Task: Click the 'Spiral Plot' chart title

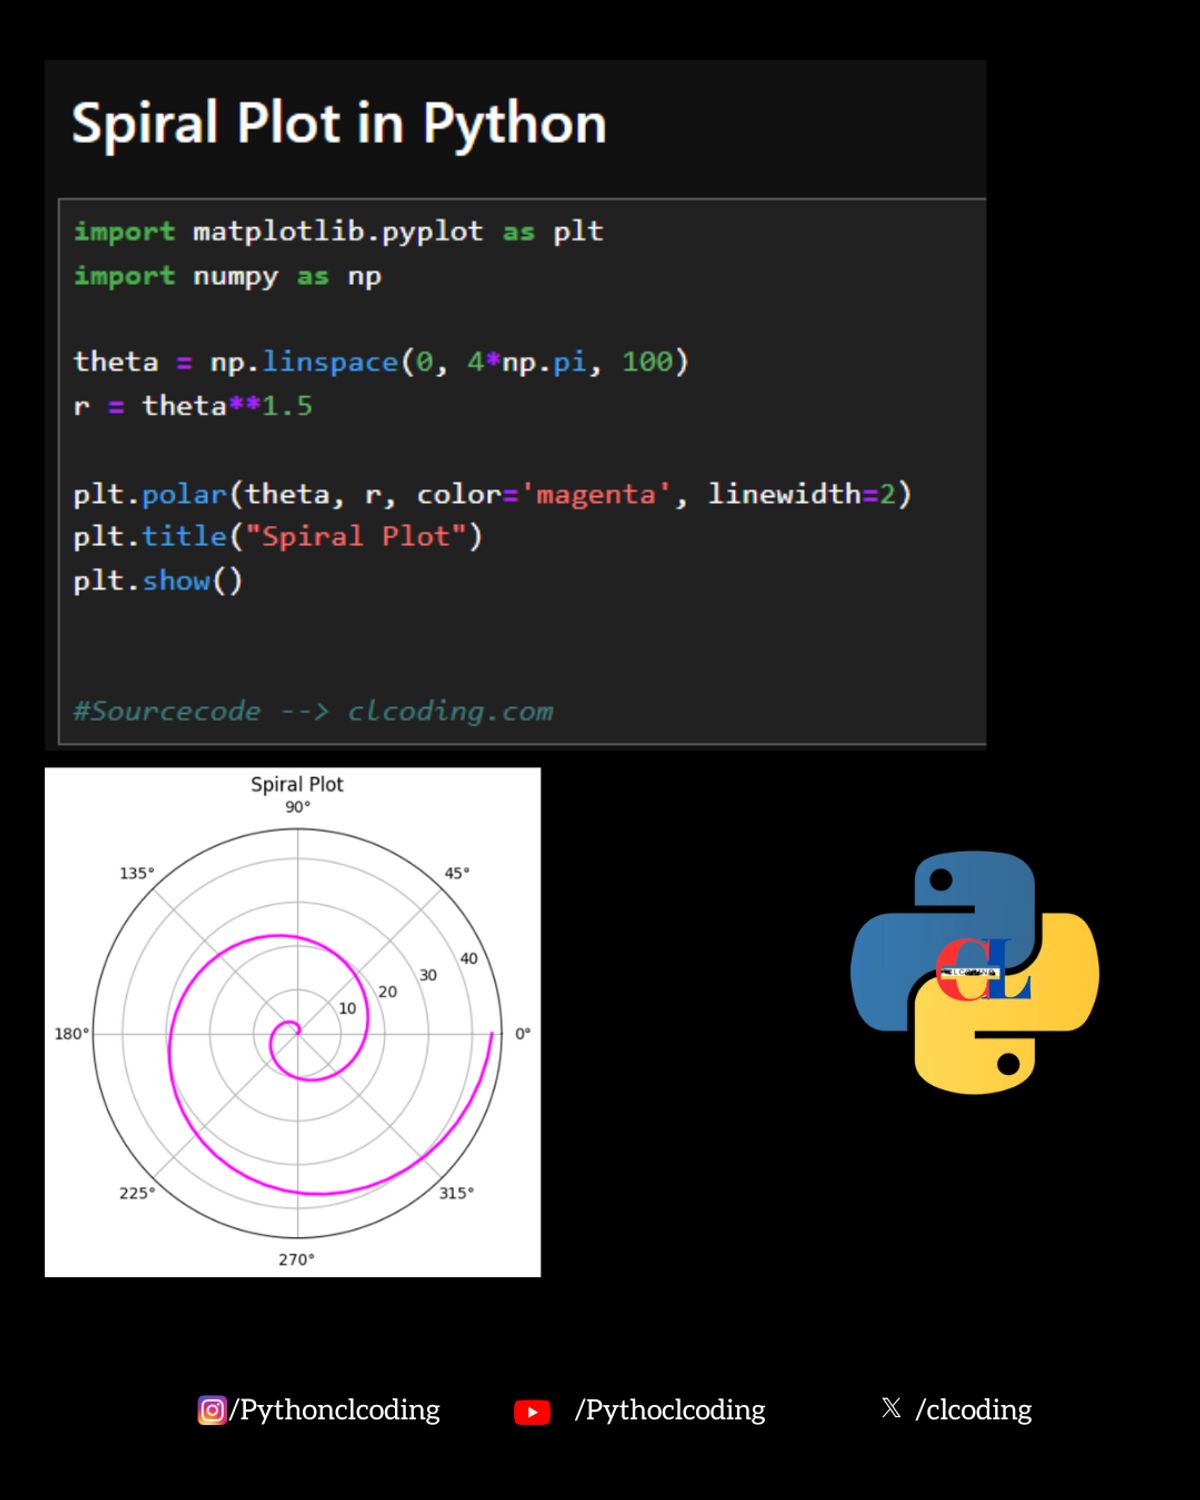Action: coord(296,784)
